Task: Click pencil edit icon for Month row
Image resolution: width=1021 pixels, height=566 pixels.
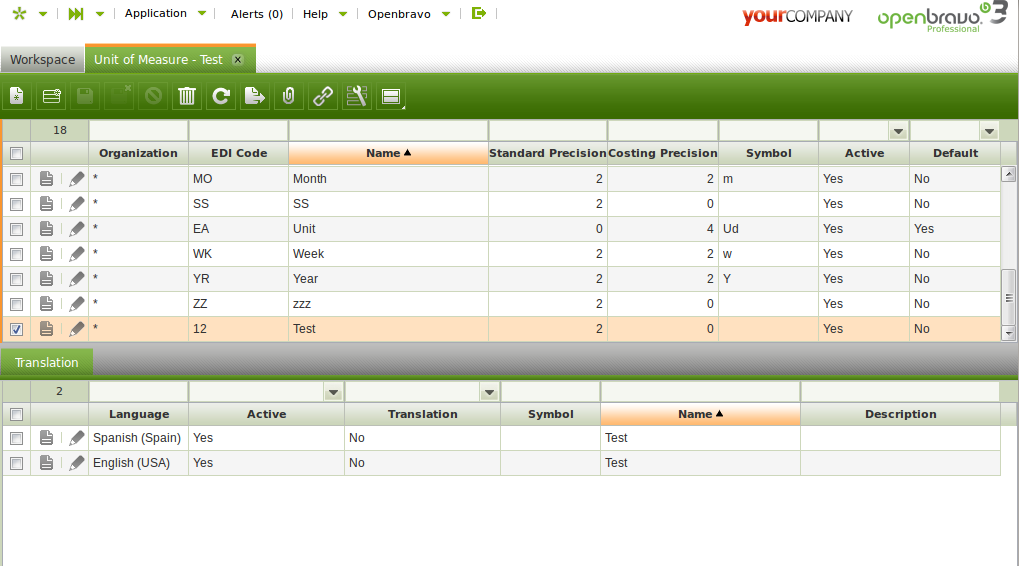Action: pos(77,179)
